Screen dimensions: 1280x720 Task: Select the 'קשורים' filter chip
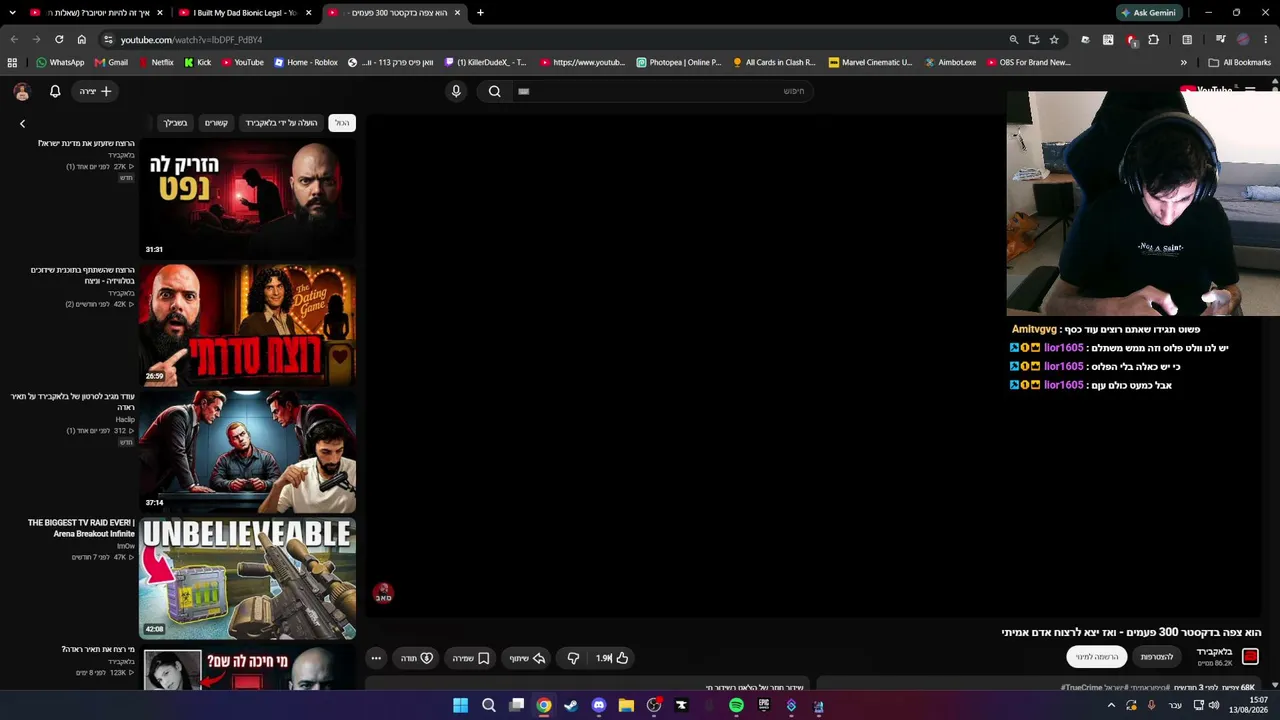click(216, 123)
